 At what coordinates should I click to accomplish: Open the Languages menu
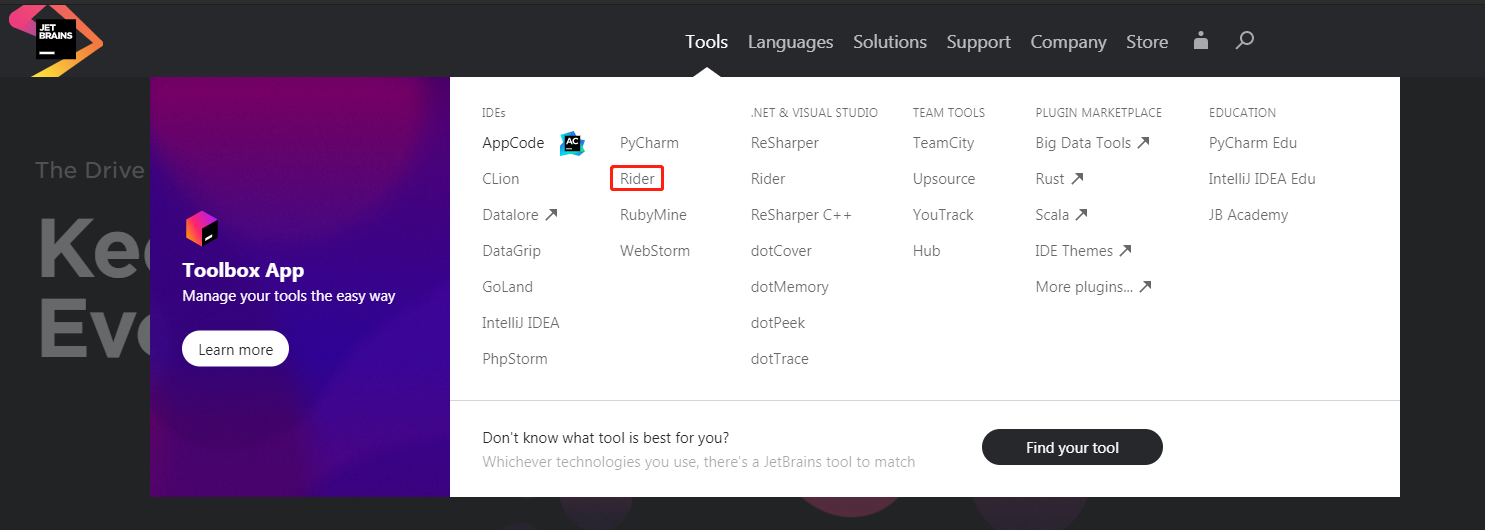click(790, 42)
